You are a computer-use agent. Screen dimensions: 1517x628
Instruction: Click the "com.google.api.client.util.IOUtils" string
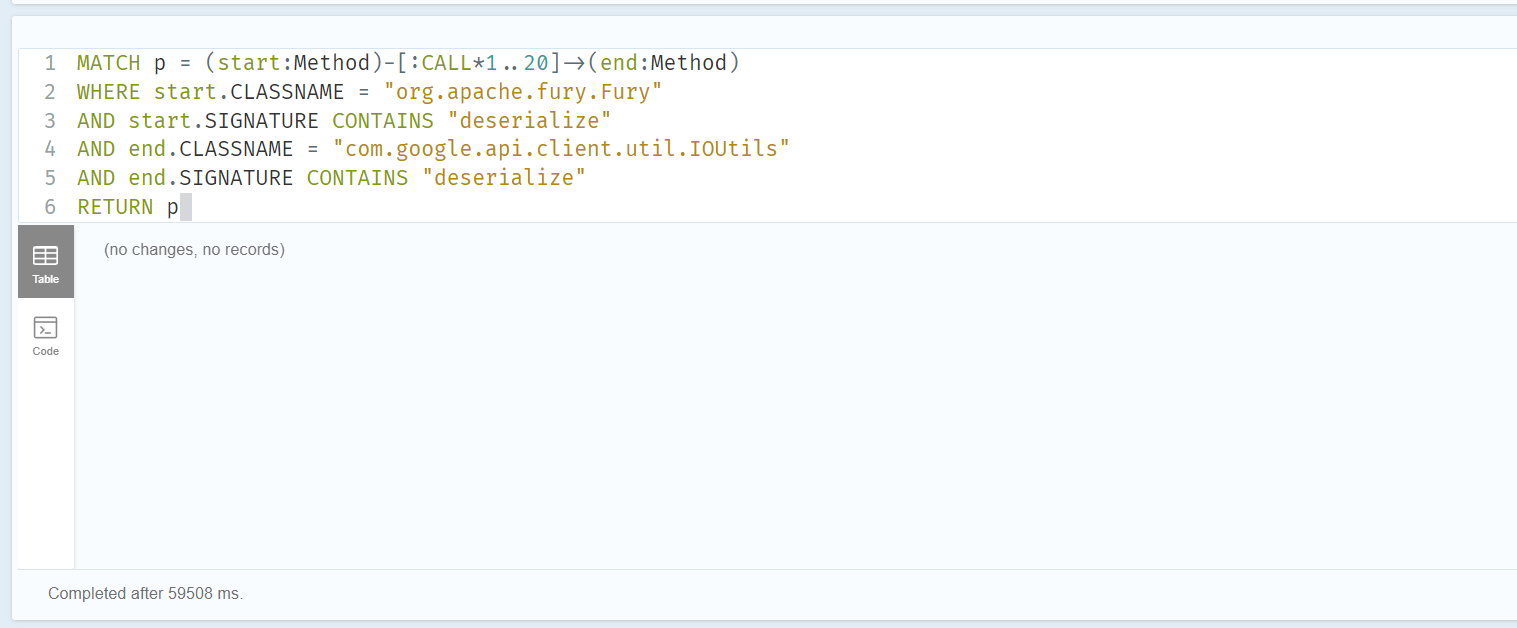[x=562, y=150]
